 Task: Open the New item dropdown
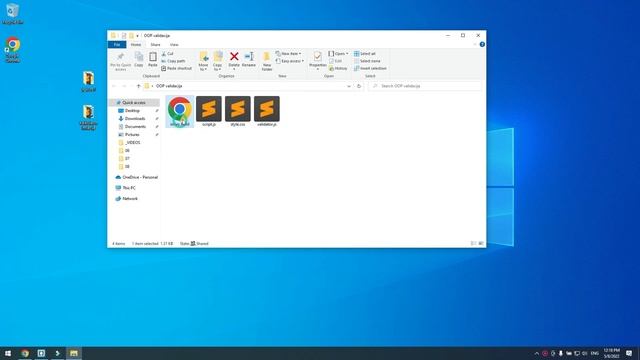click(289, 53)
